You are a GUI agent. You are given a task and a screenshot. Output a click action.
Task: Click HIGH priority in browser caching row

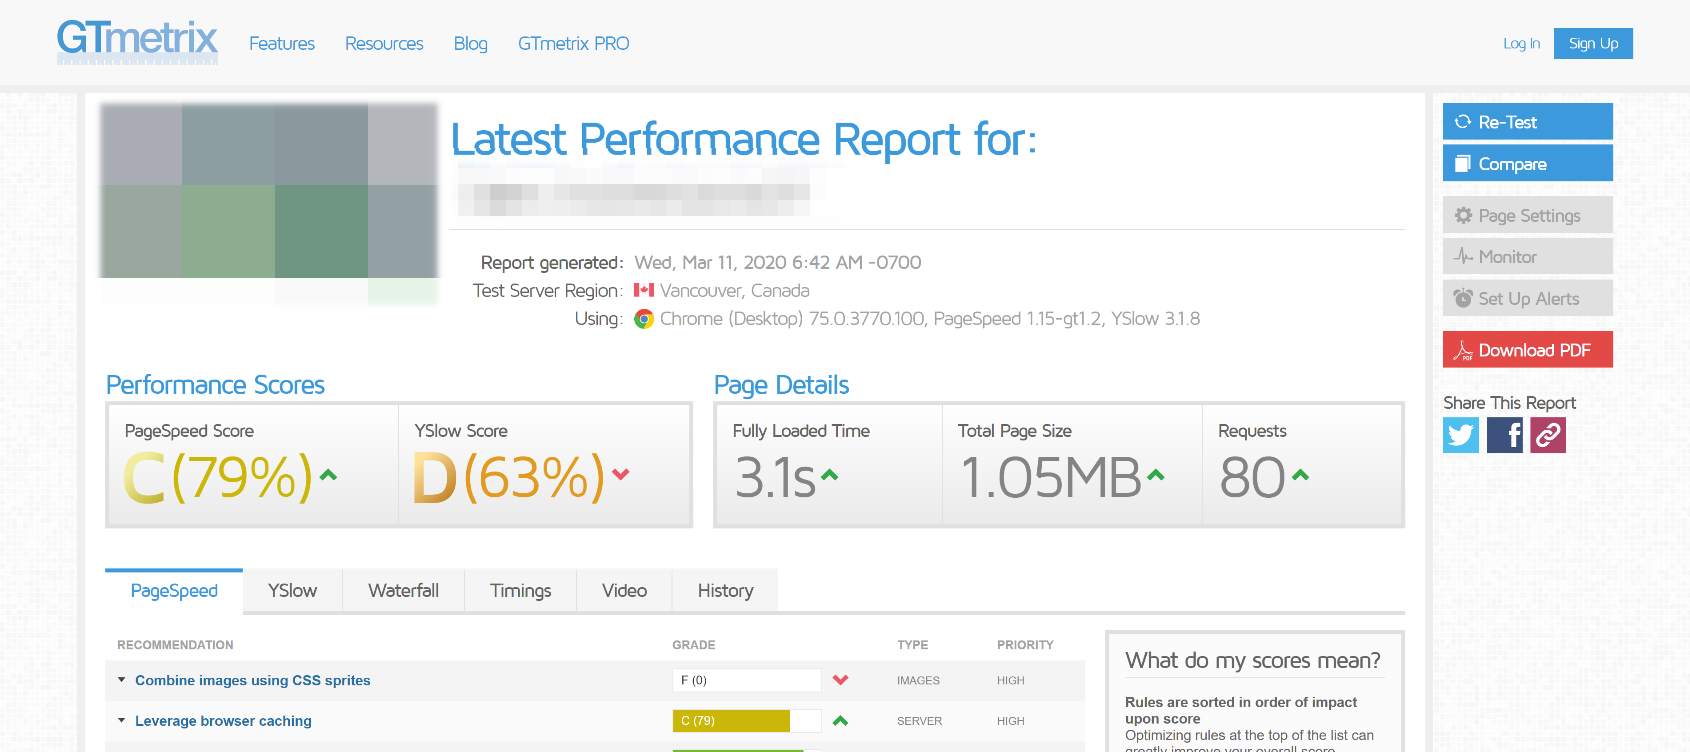tap(1011, 721)
